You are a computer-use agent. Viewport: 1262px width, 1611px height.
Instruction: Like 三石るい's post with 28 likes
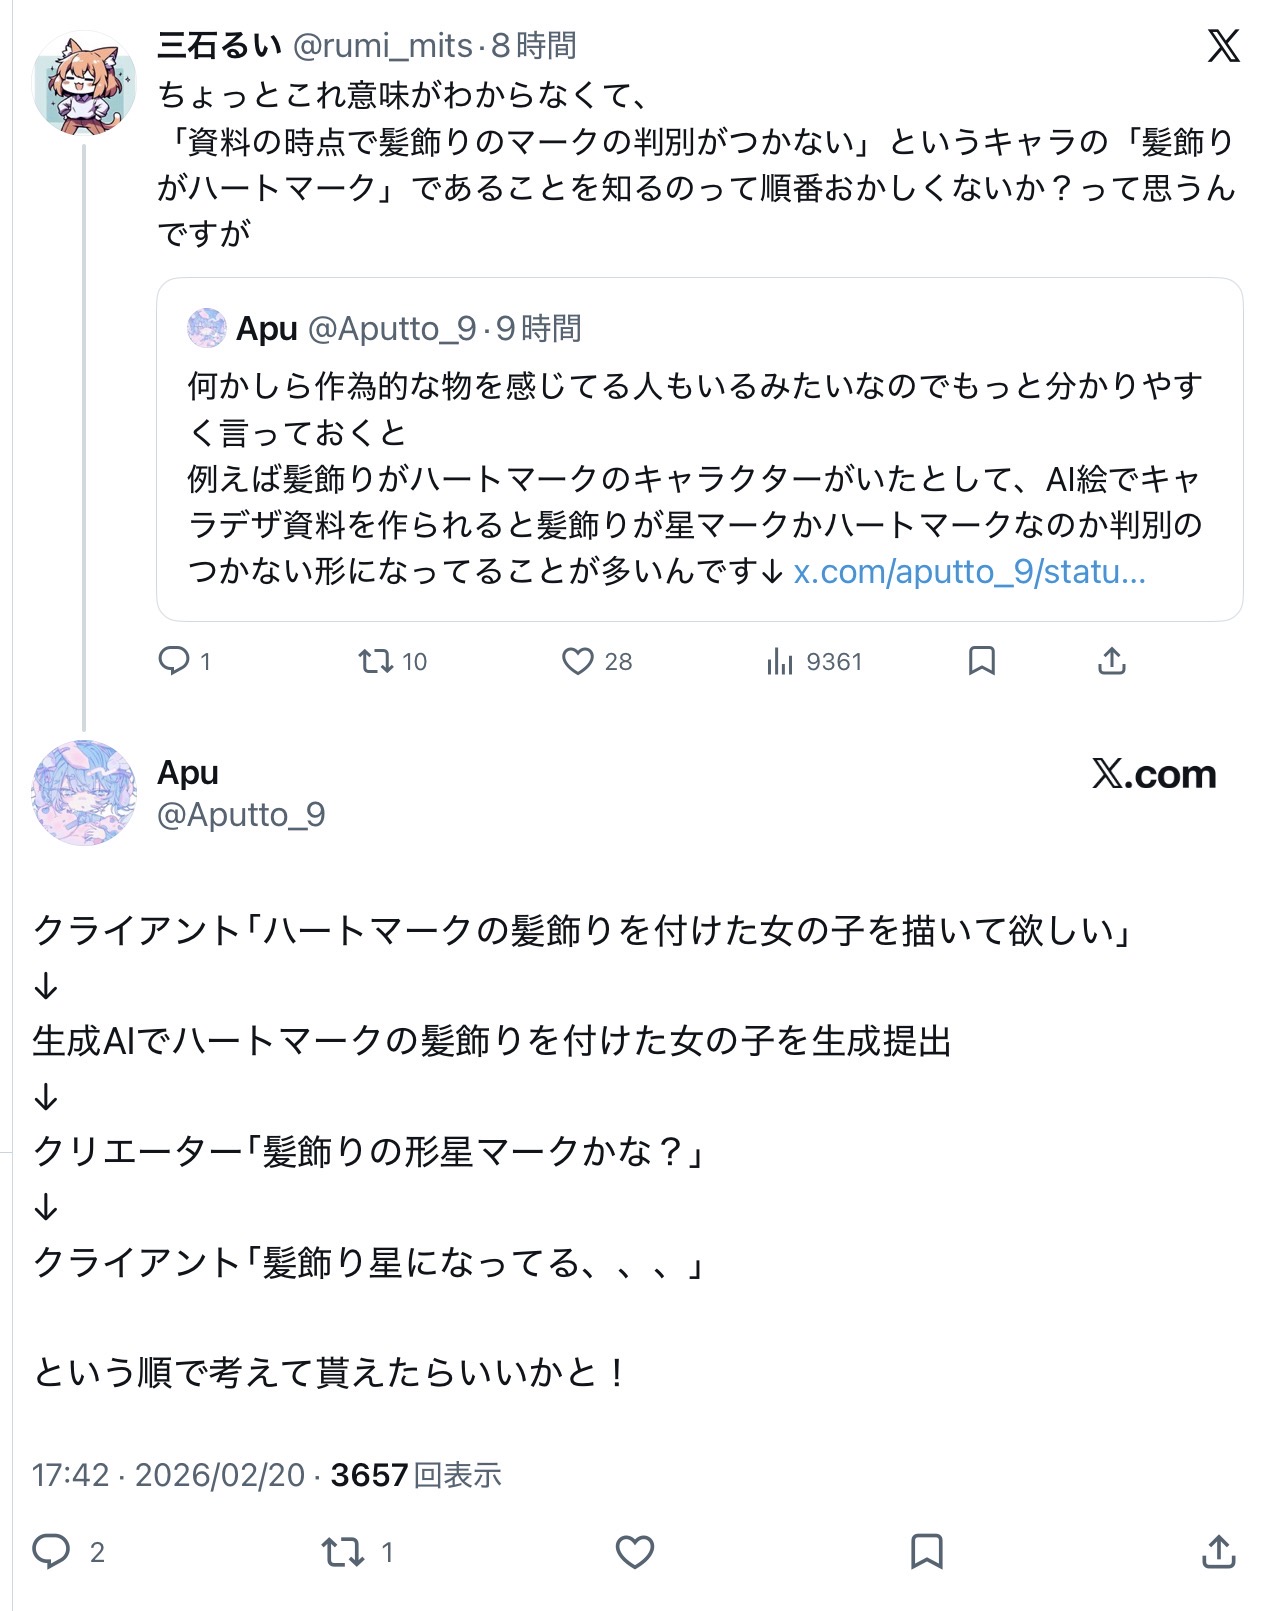click(578, 661)
